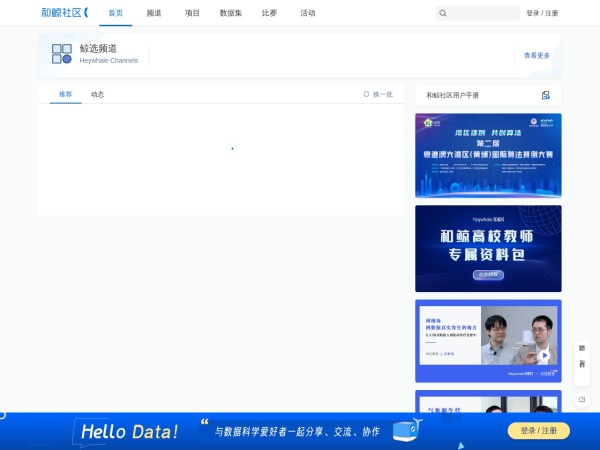Screen dimensions: 600x450
Task: Click the 查看更多 link
Action: 537,56
